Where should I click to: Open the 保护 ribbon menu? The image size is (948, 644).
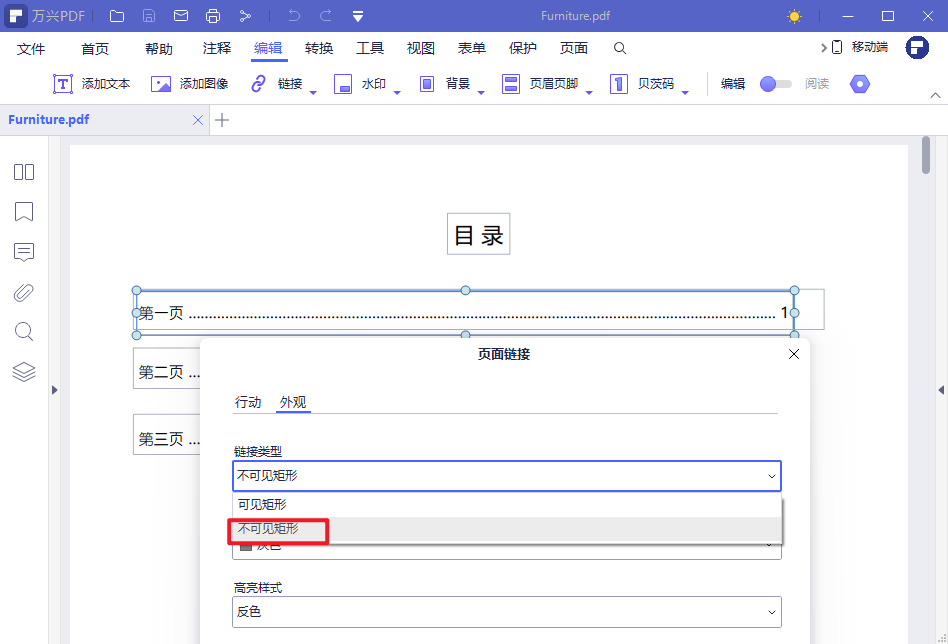click(522, 46)
